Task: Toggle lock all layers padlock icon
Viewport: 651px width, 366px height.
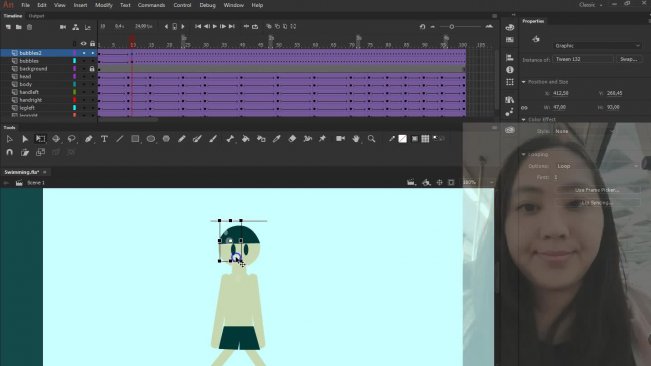Action: coord(92,44)
